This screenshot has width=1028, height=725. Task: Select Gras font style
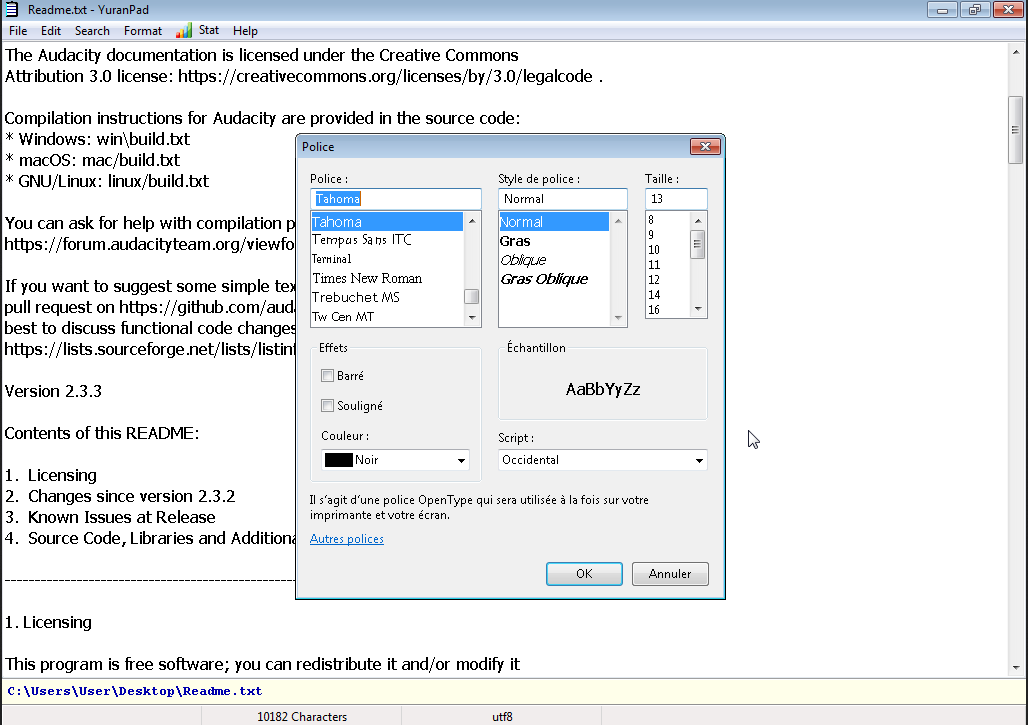[554, 241]
